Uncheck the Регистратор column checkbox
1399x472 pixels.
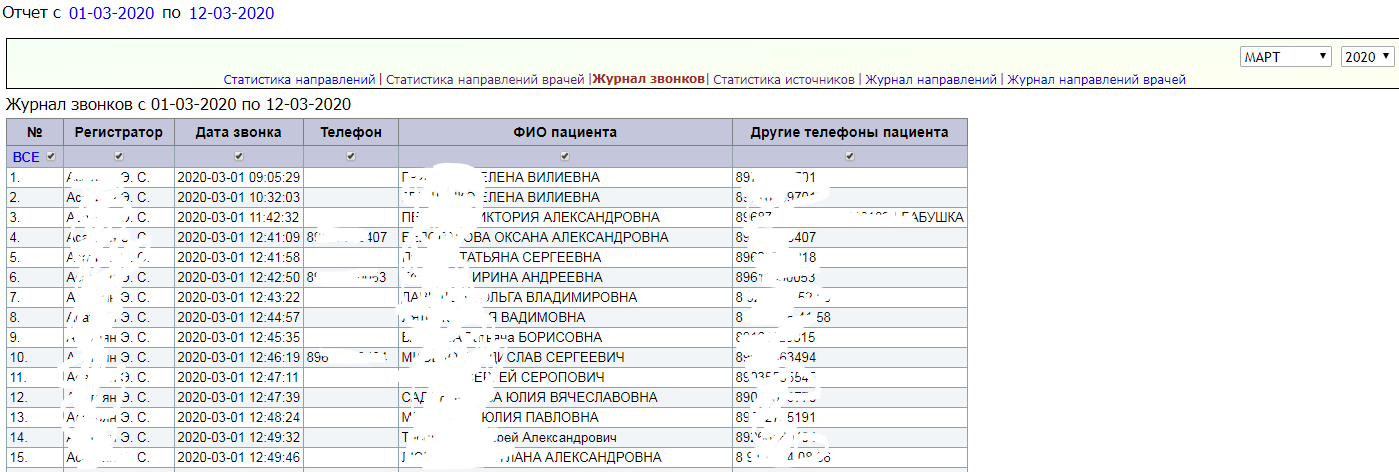(x=119, y=157)
